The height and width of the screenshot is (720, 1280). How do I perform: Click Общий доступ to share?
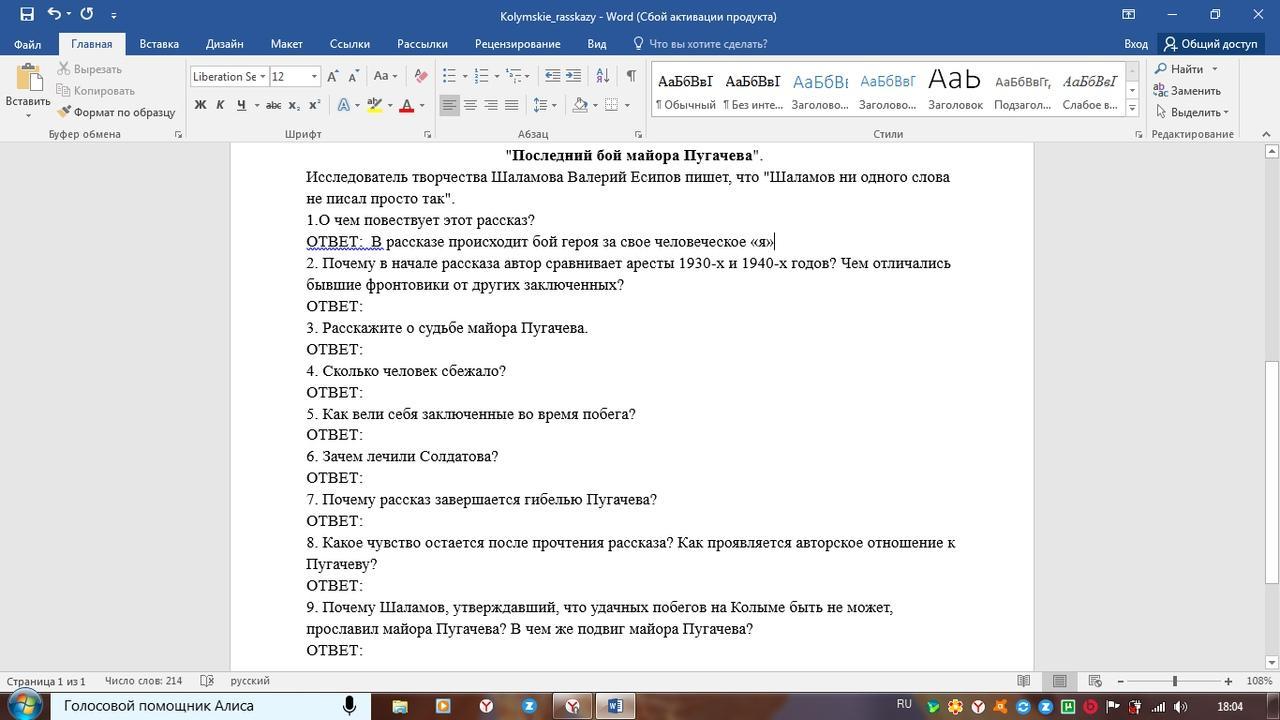pos(1210,44)
